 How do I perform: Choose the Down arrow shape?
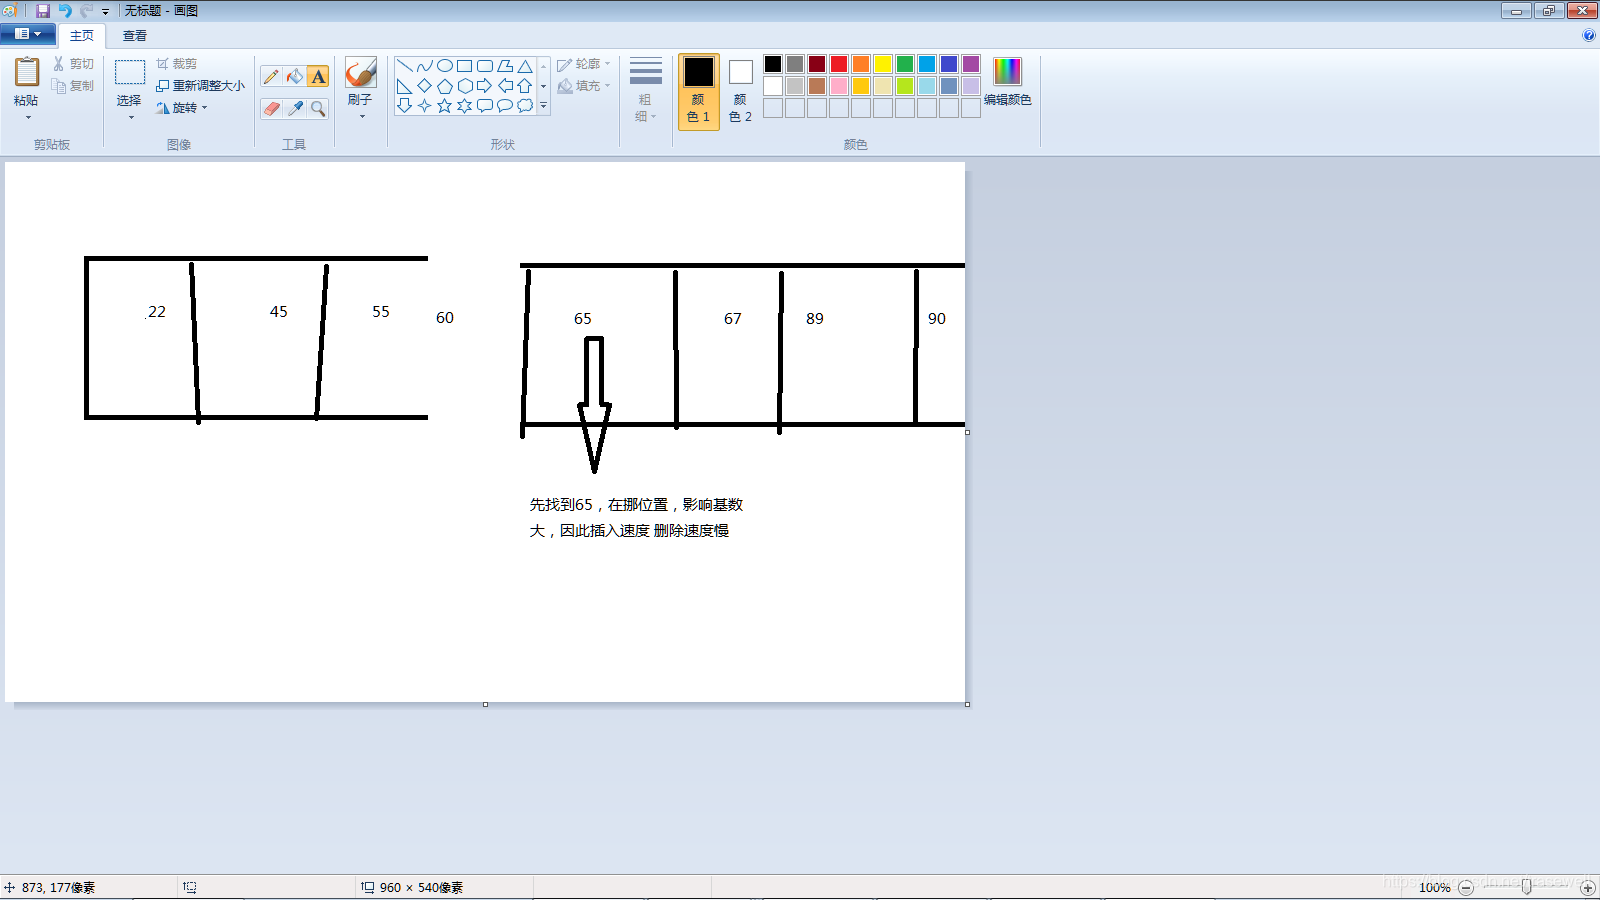point(405,105)
